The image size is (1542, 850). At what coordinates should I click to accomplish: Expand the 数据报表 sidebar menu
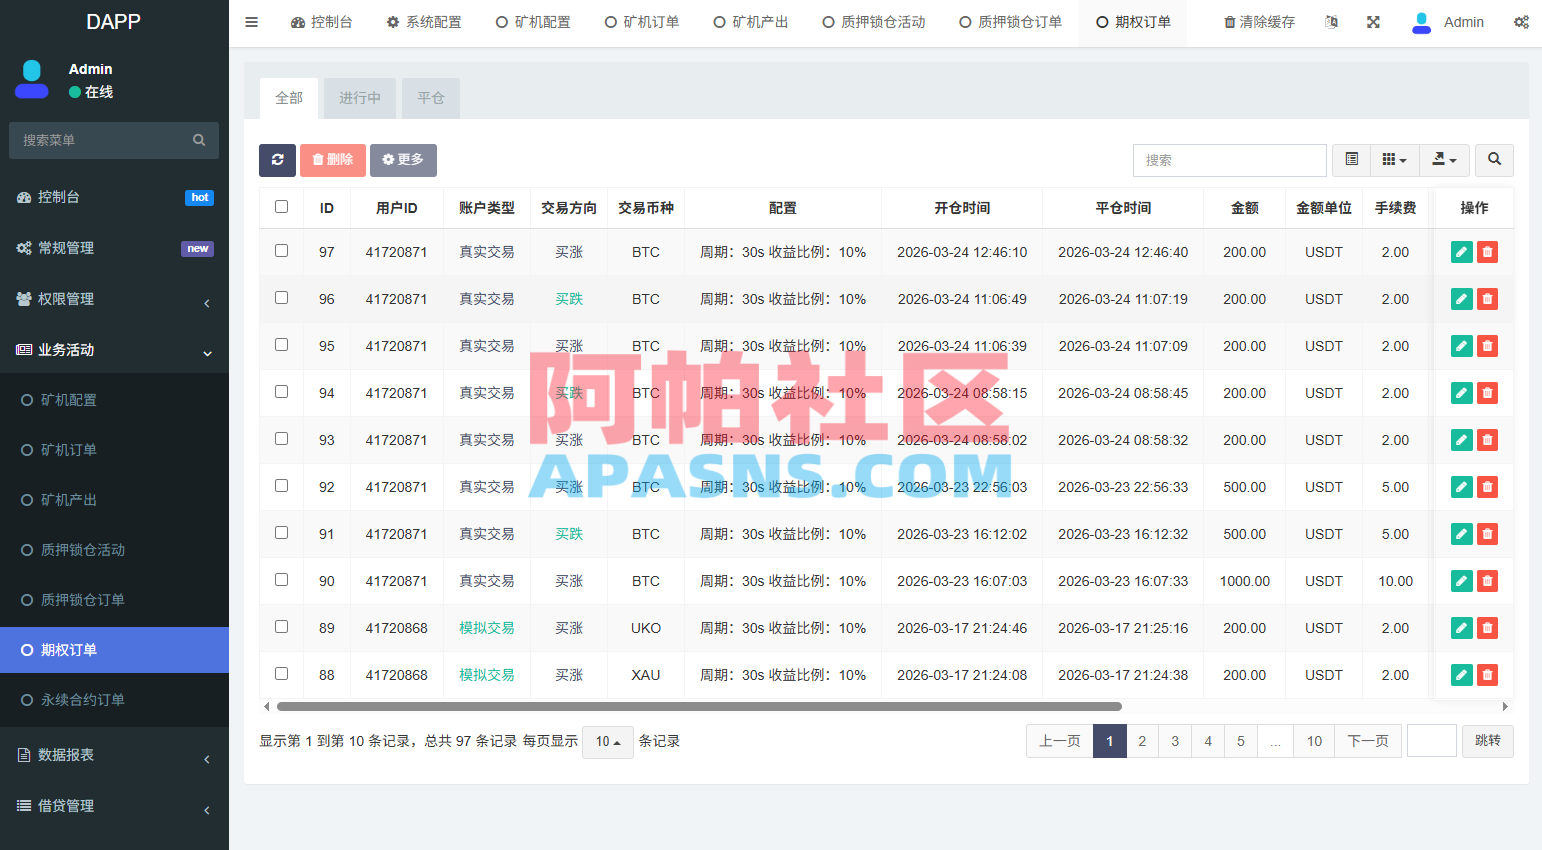[x=114, y=755]
